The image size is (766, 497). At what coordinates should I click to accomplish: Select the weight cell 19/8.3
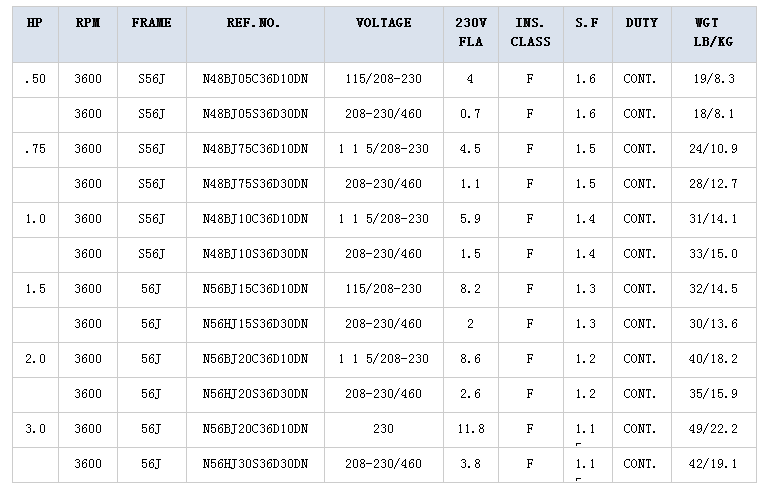click(x=713, y=79)
